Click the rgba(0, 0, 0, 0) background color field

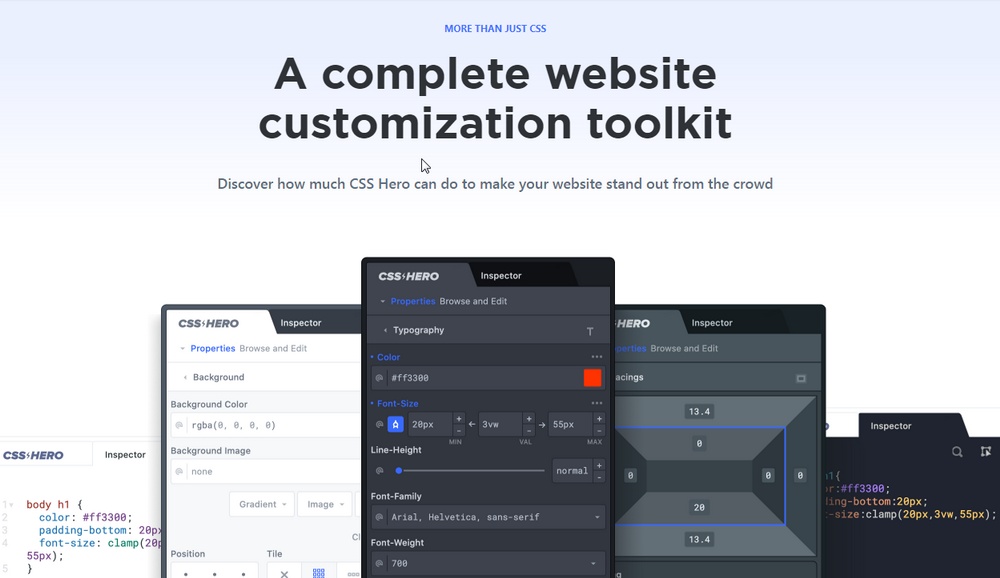click(265, 425)
